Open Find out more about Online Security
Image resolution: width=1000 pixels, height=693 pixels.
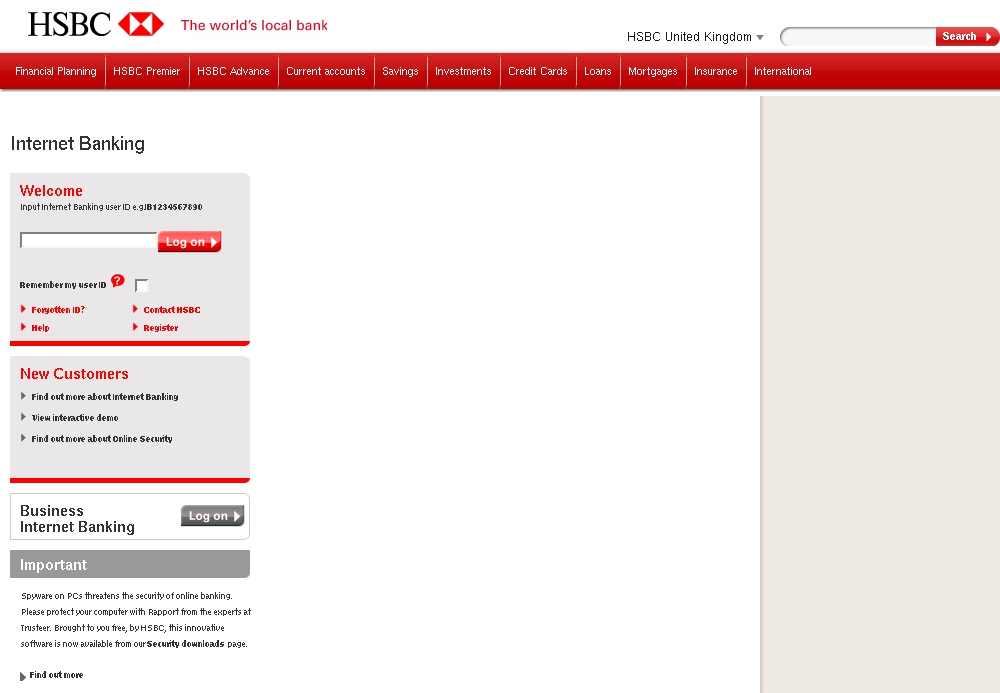(102, 439)
